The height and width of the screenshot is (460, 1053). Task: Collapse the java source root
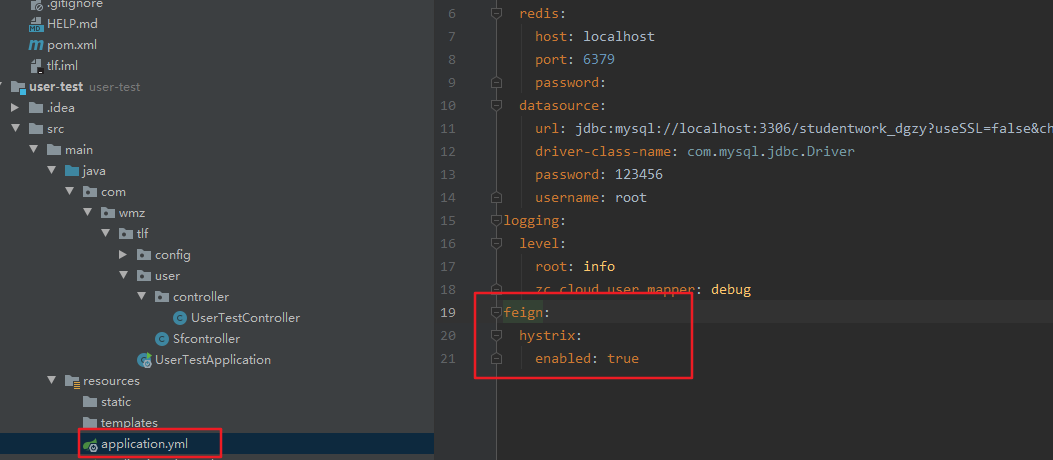point(51,171)
